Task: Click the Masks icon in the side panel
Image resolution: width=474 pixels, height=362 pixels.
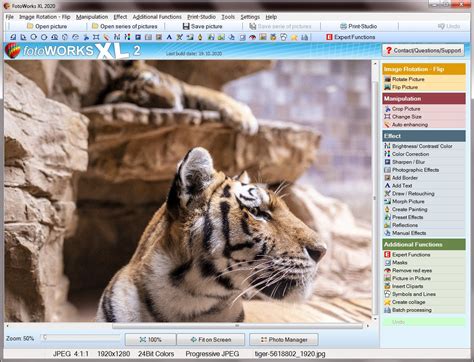Action: tap(387, 262)
